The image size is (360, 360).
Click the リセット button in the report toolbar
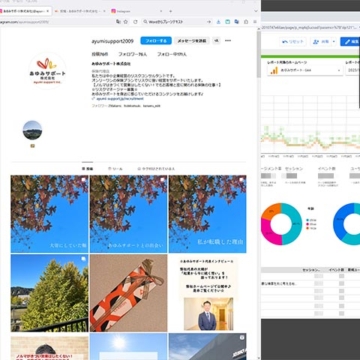tap(293, 42)
